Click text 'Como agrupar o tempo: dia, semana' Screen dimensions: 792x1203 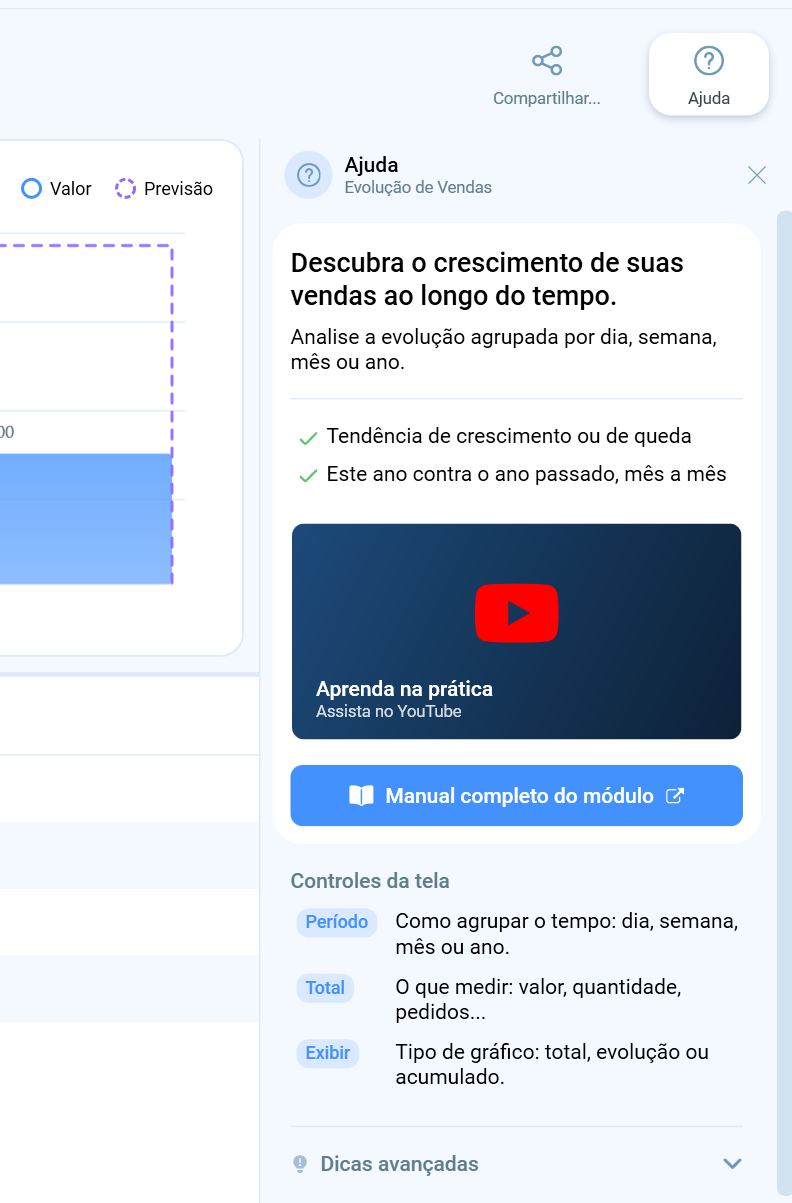(567, 922)
